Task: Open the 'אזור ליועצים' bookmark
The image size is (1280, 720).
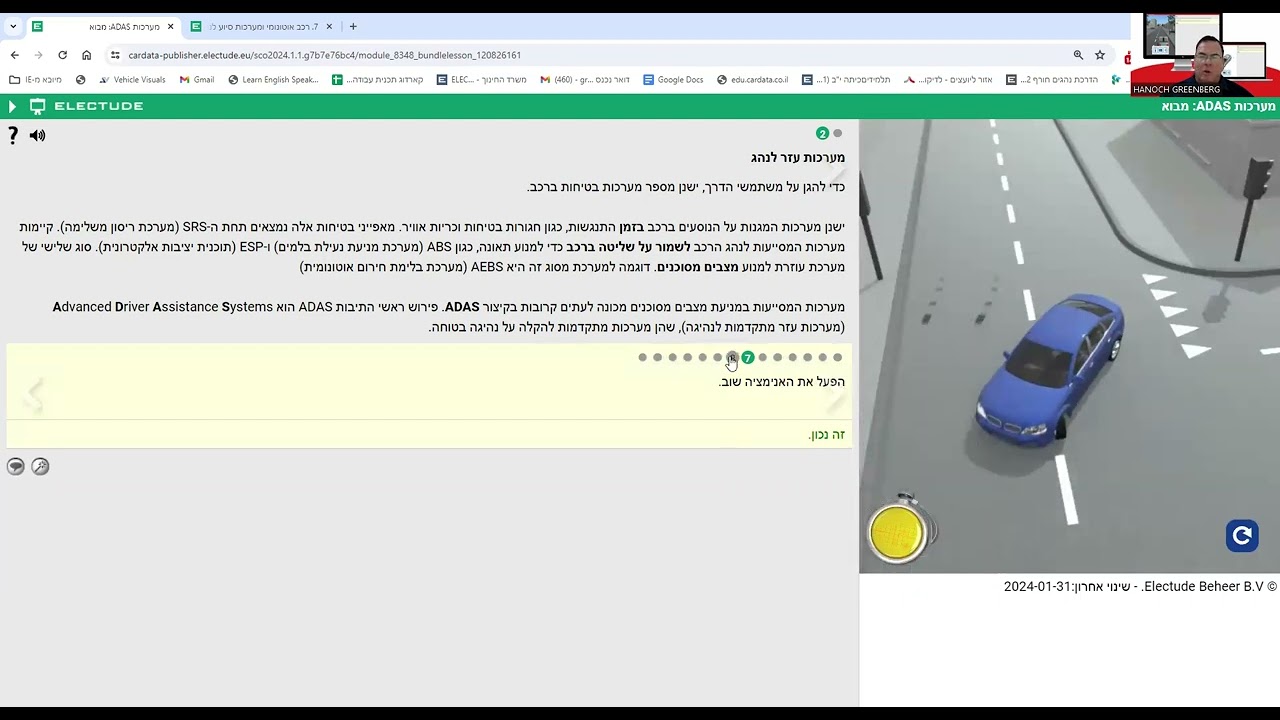Action: coord(948,80)
